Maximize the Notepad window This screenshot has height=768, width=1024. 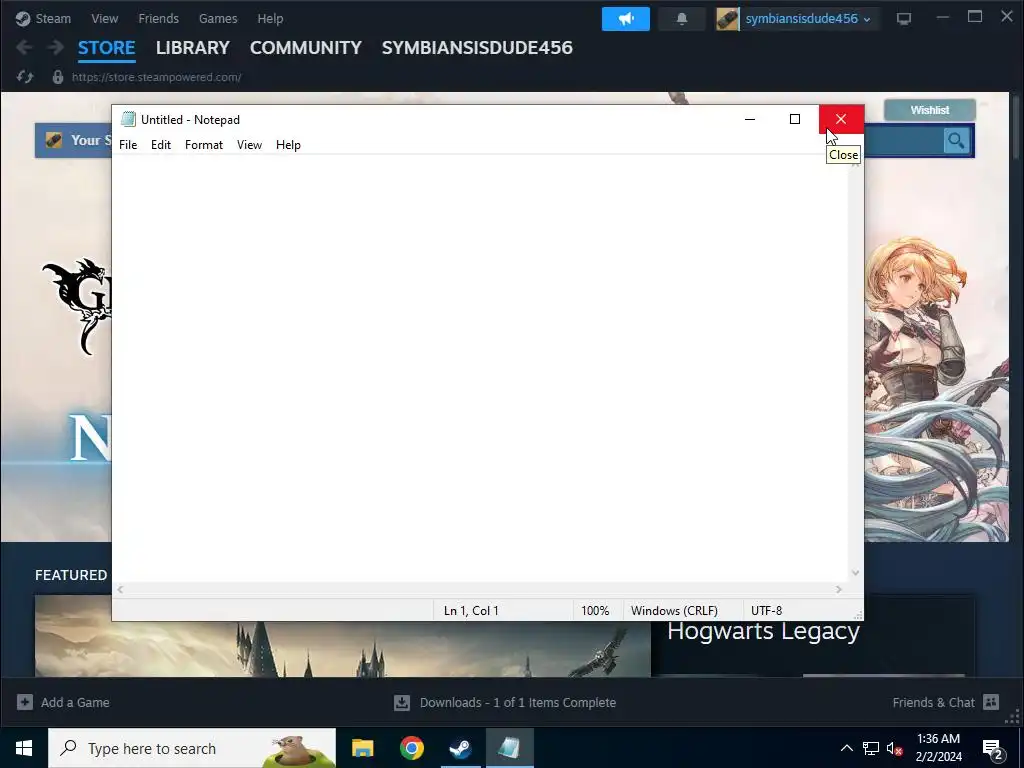(795, 119)
